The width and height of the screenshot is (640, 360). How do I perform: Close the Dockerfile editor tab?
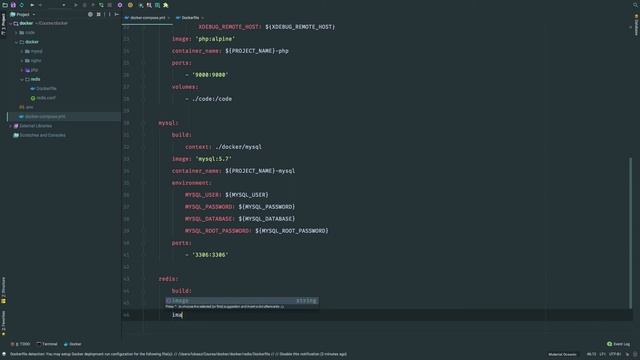(203, 18)
